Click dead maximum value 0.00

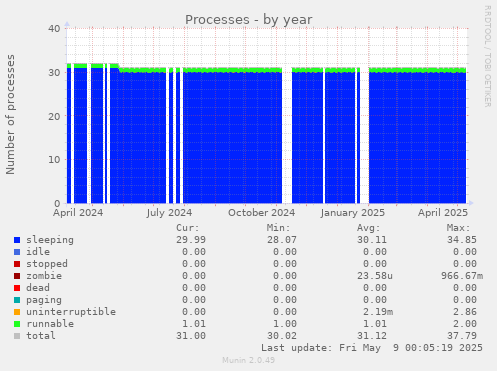click(x=465, y=288)
